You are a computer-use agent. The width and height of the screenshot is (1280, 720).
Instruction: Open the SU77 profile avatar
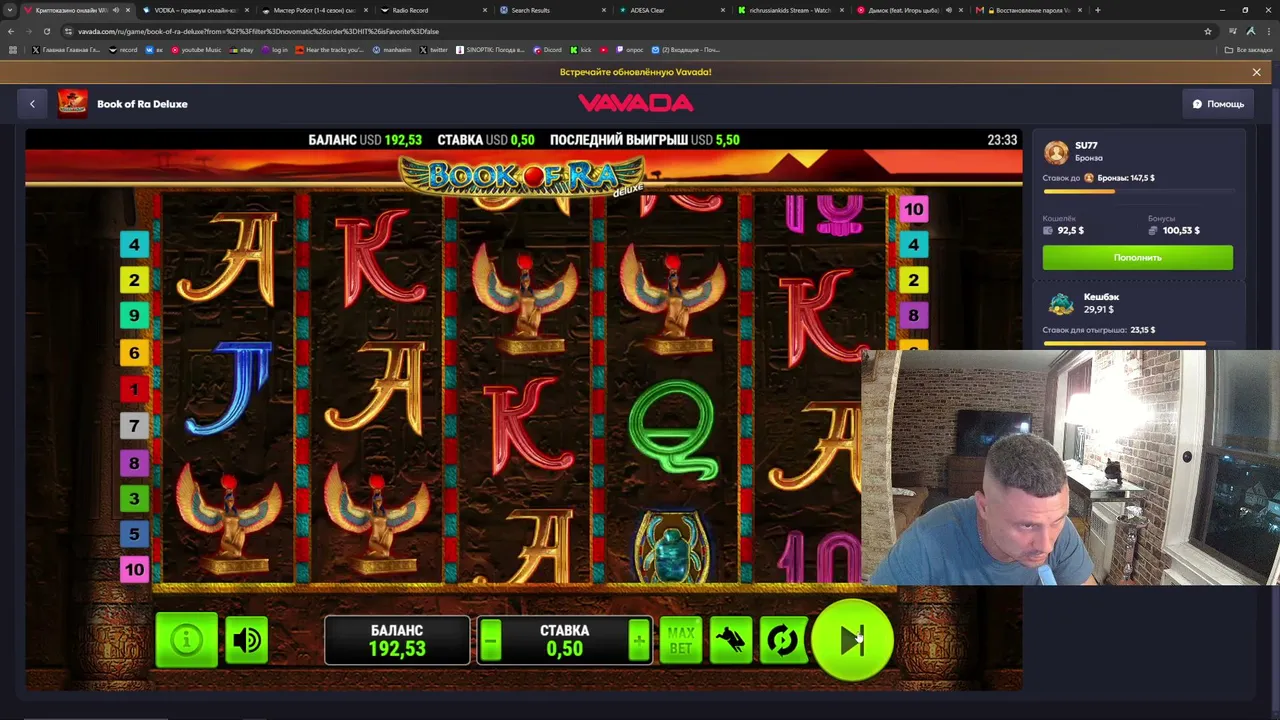click(x=1056, y=152)
